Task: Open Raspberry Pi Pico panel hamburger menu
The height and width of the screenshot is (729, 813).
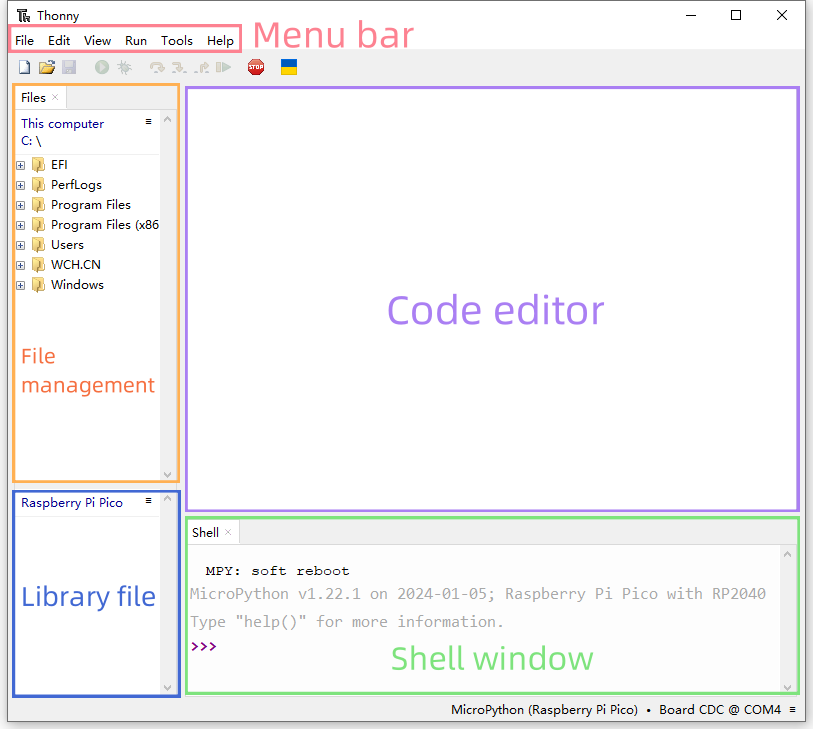Action: coord(148,500)
